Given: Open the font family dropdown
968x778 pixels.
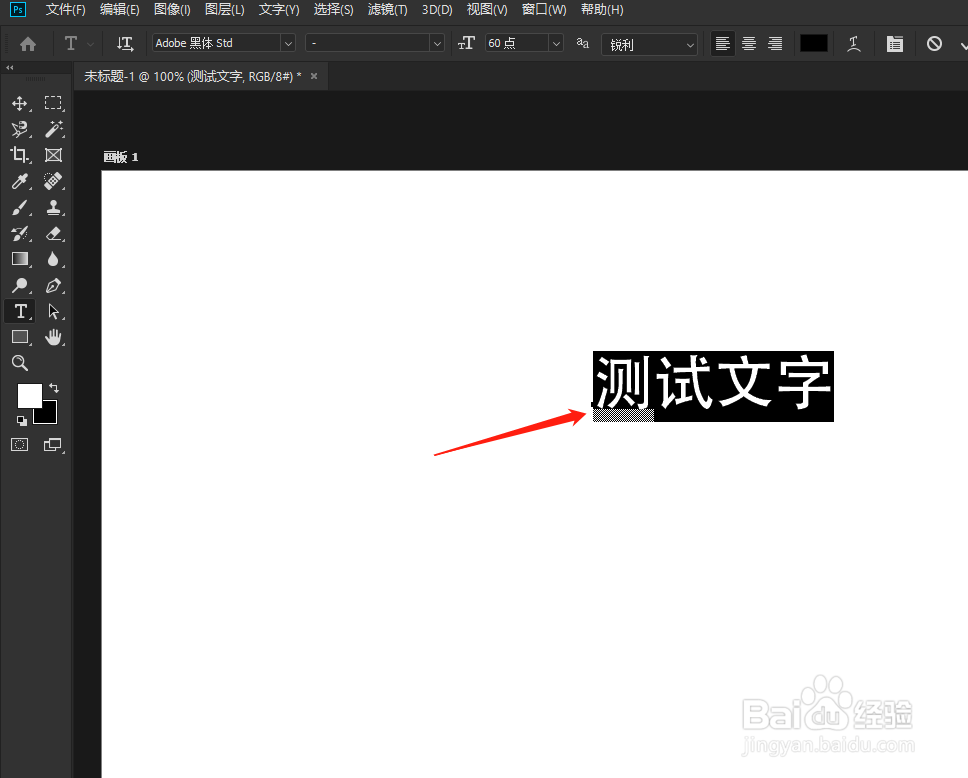Looking at the screenshot, I should (287, 43).
